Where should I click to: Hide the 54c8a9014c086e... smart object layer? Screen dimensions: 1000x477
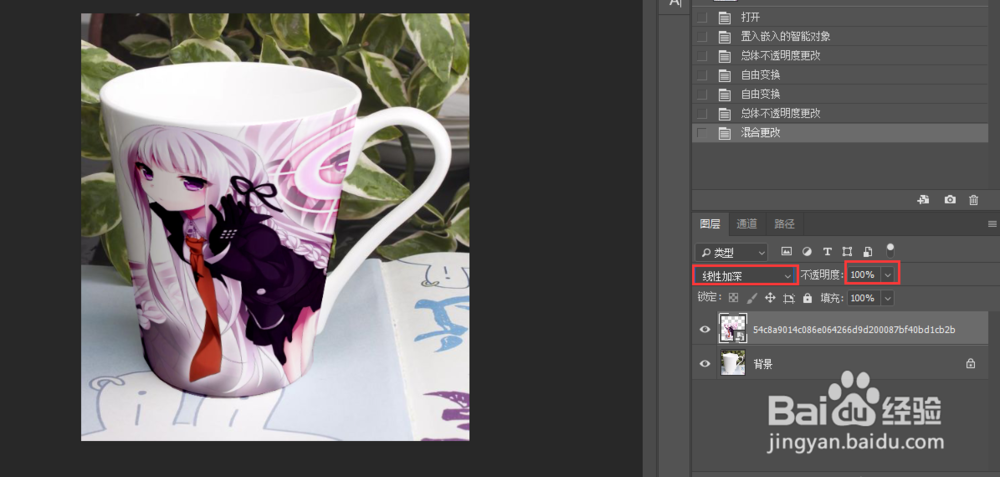point(705,329)
